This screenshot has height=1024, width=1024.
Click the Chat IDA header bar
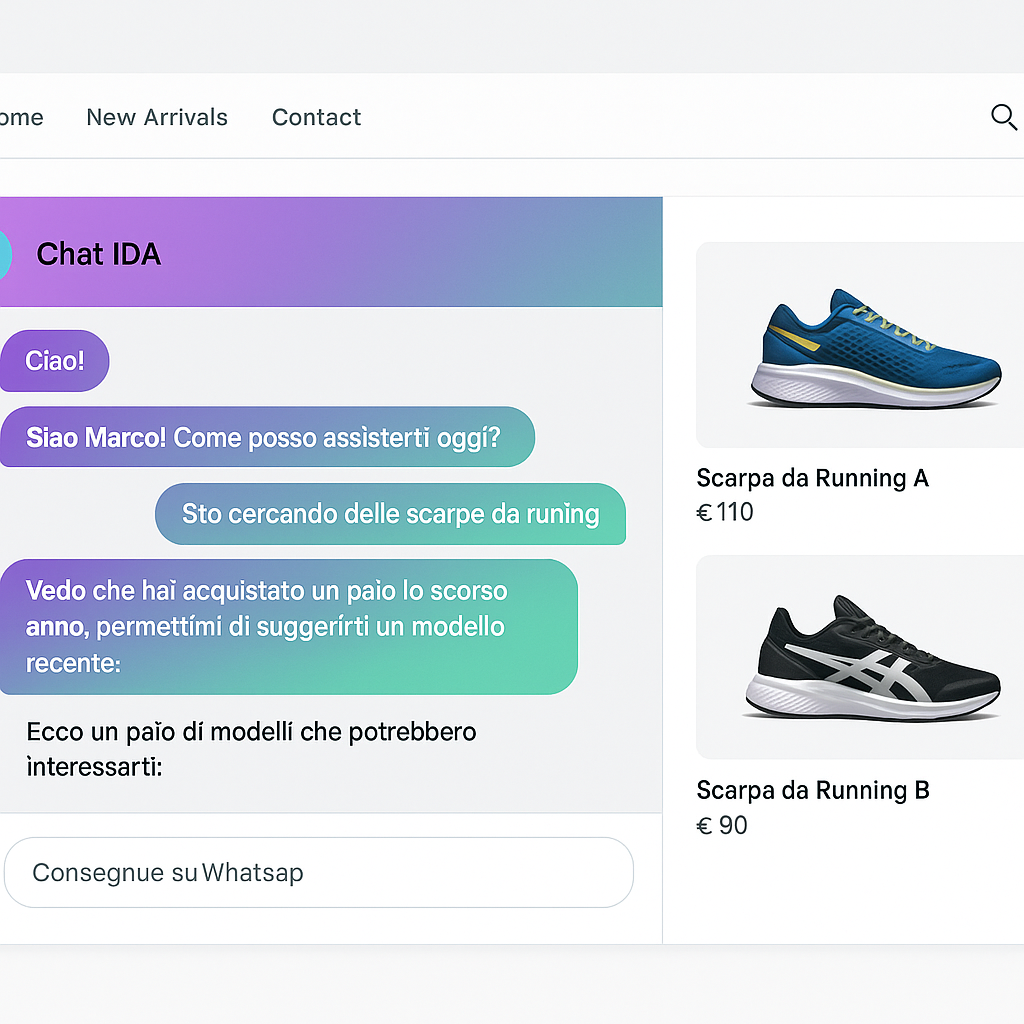point(330,253)
